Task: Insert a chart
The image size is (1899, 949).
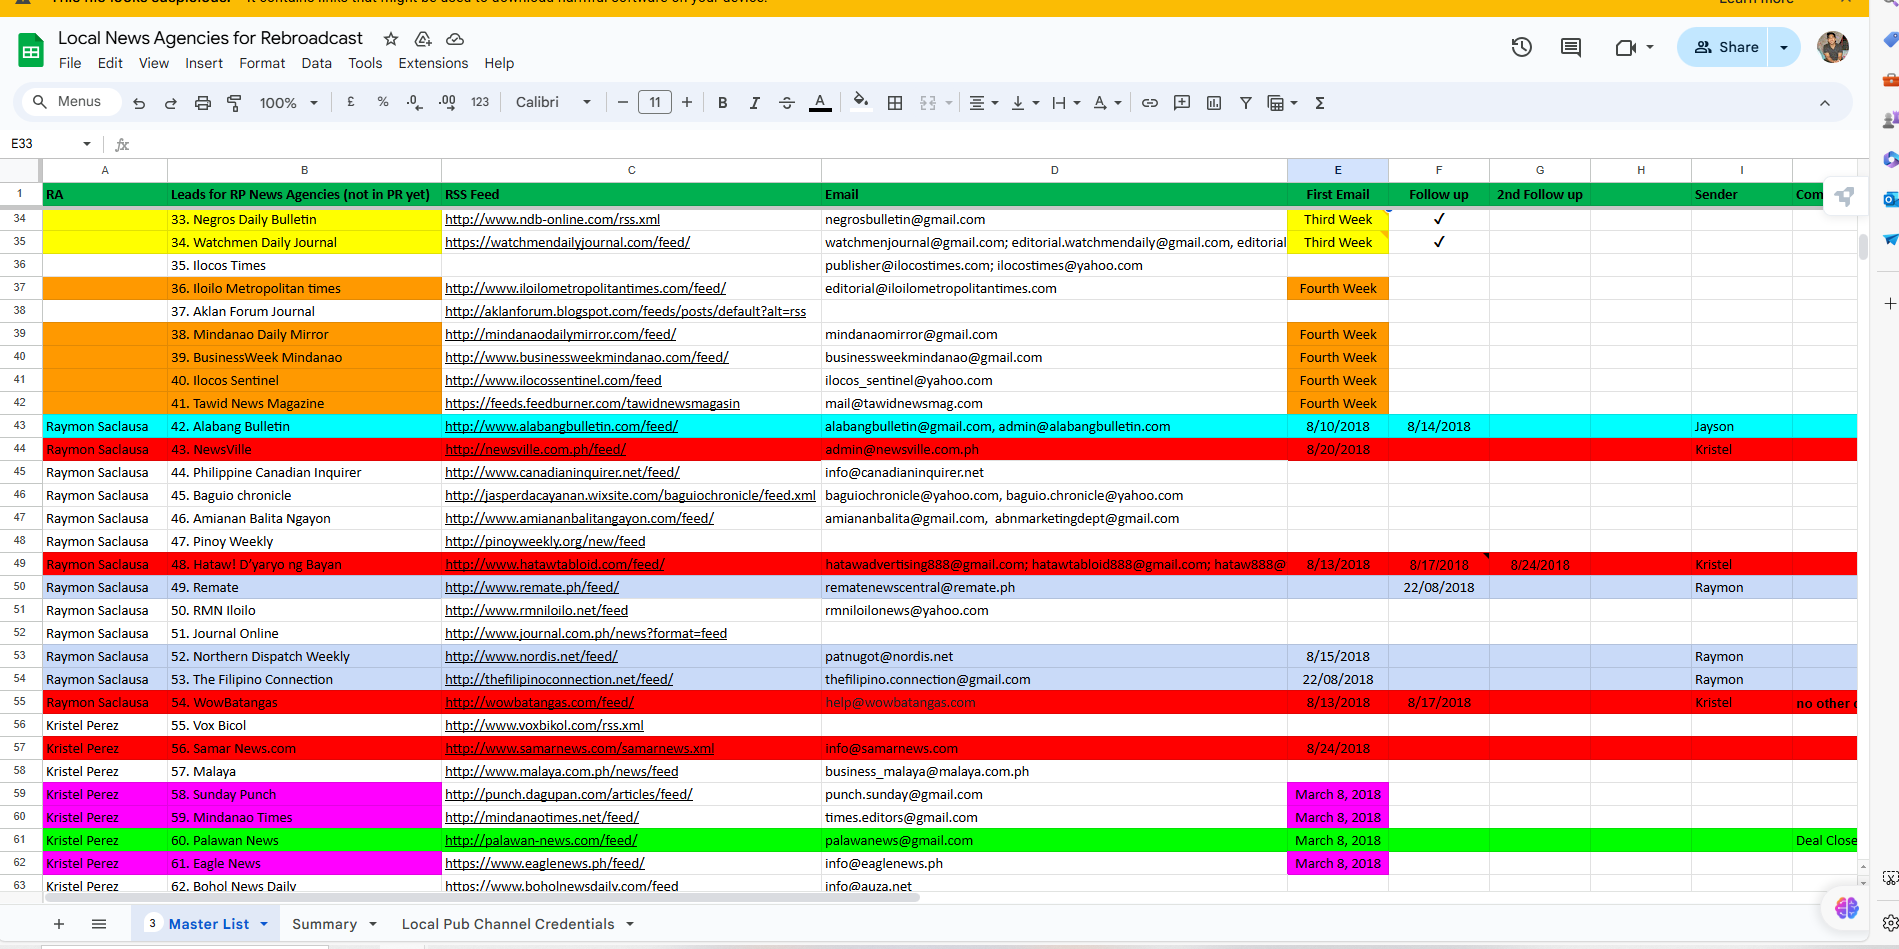Action: (x=1214, y=103)
